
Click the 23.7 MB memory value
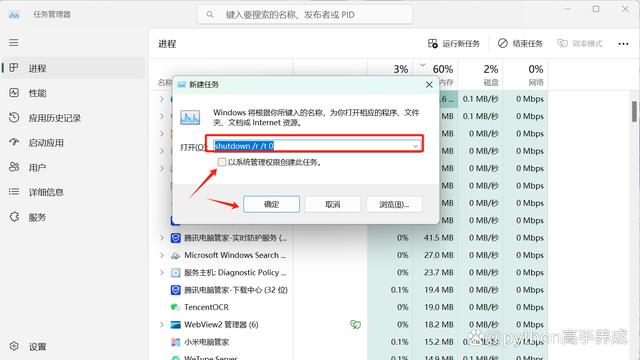[x=438, y=272]
